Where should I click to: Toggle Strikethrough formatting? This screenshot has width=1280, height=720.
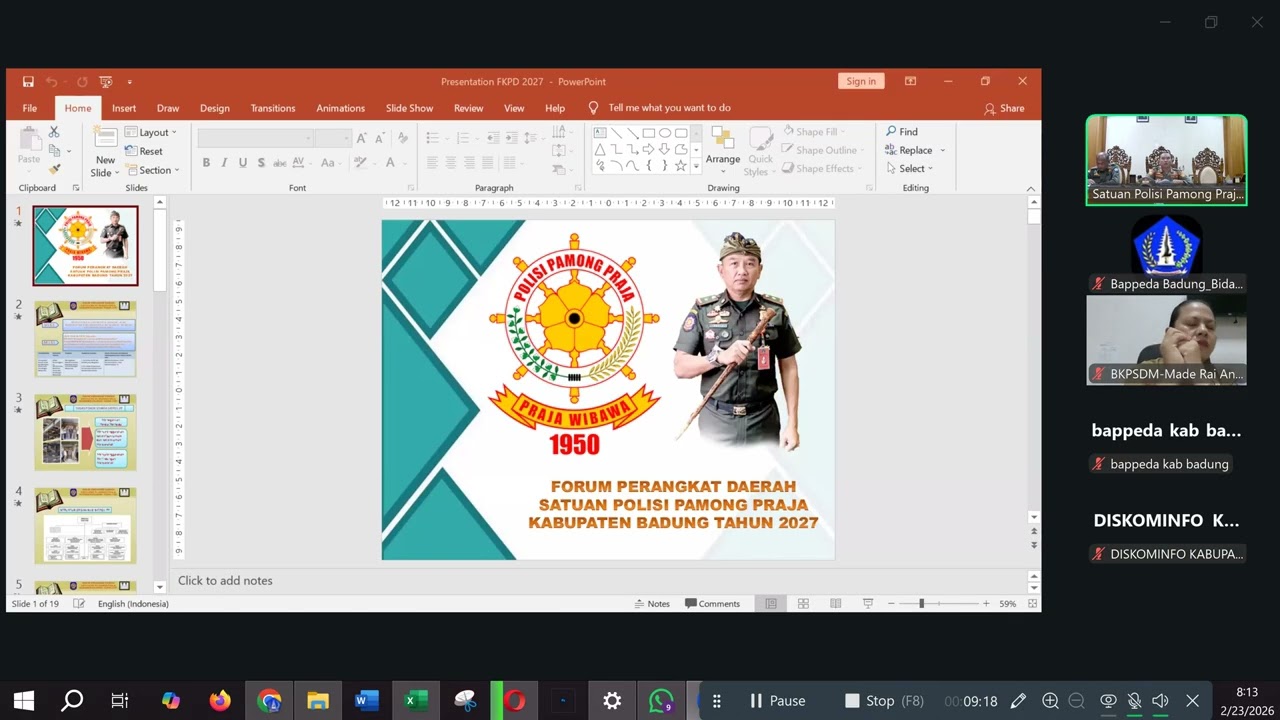point(279,163)
